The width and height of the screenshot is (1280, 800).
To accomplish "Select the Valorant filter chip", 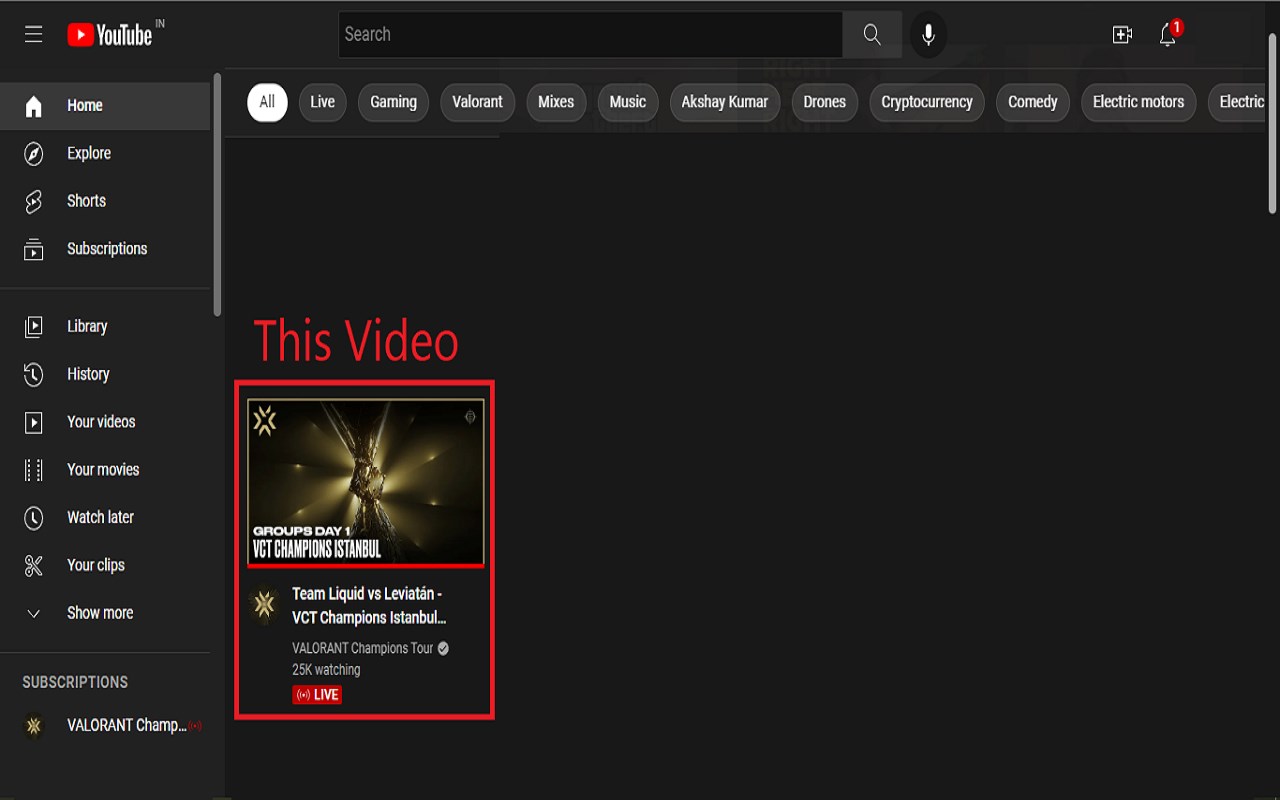I will tap(478, 102).
